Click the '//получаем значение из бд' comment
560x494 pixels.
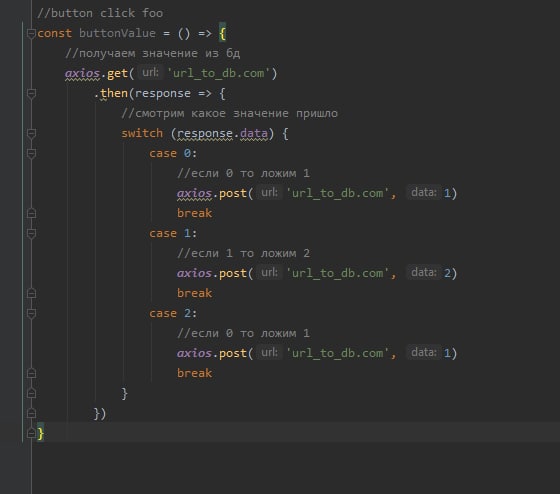click(x=152, y=53)
